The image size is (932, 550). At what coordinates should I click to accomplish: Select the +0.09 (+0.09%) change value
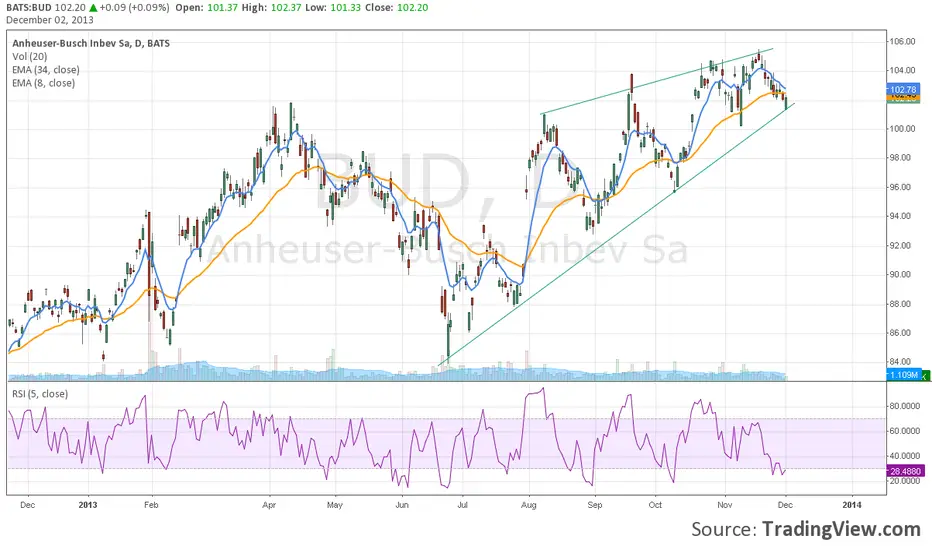click(134, 8)
